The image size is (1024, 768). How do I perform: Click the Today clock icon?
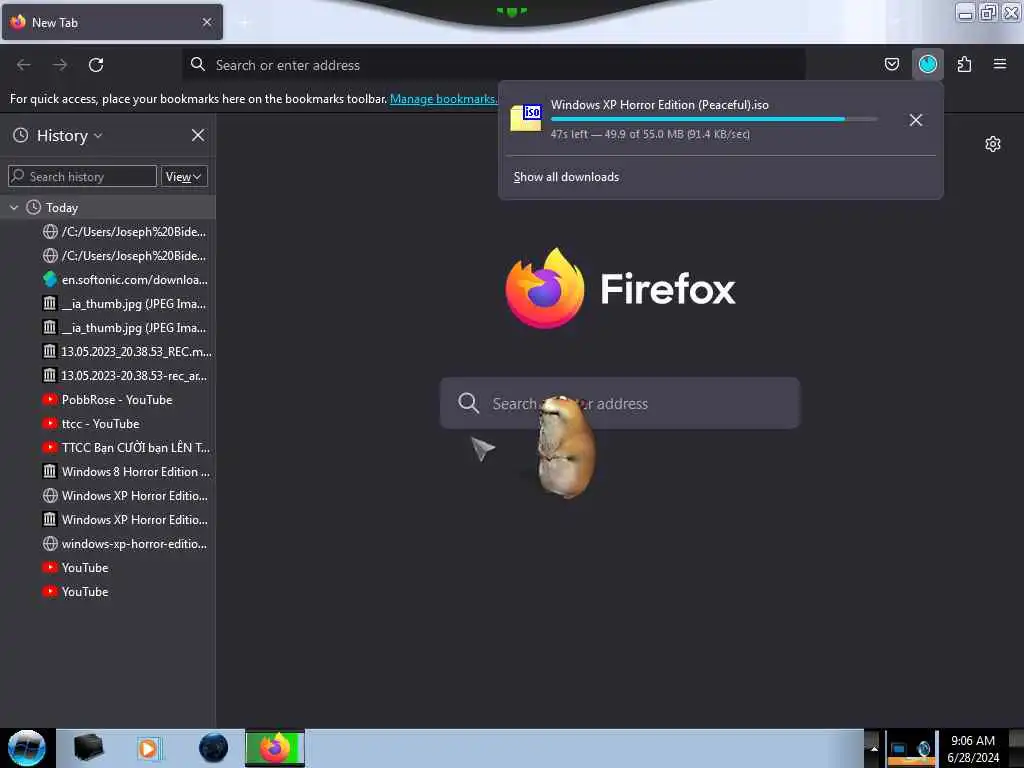click(x=33, y=208)
